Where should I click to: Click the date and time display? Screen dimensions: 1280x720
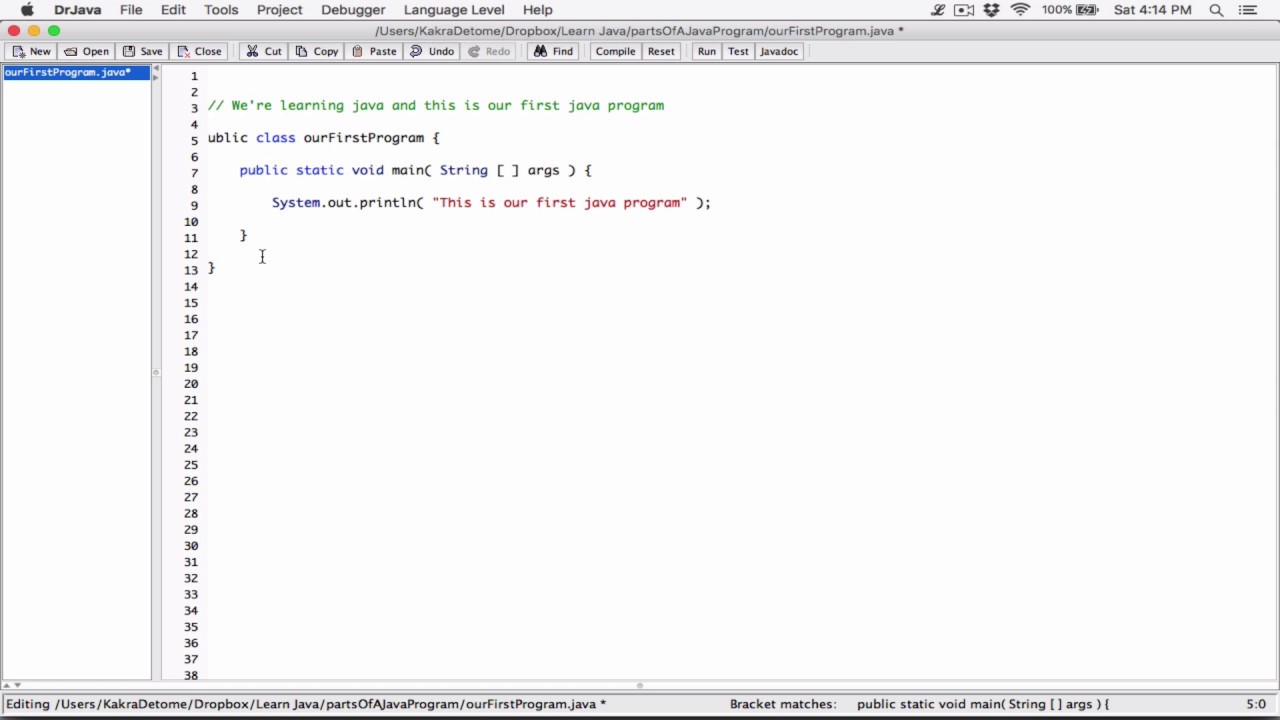pyautogui.click(x=1152, y=10)
